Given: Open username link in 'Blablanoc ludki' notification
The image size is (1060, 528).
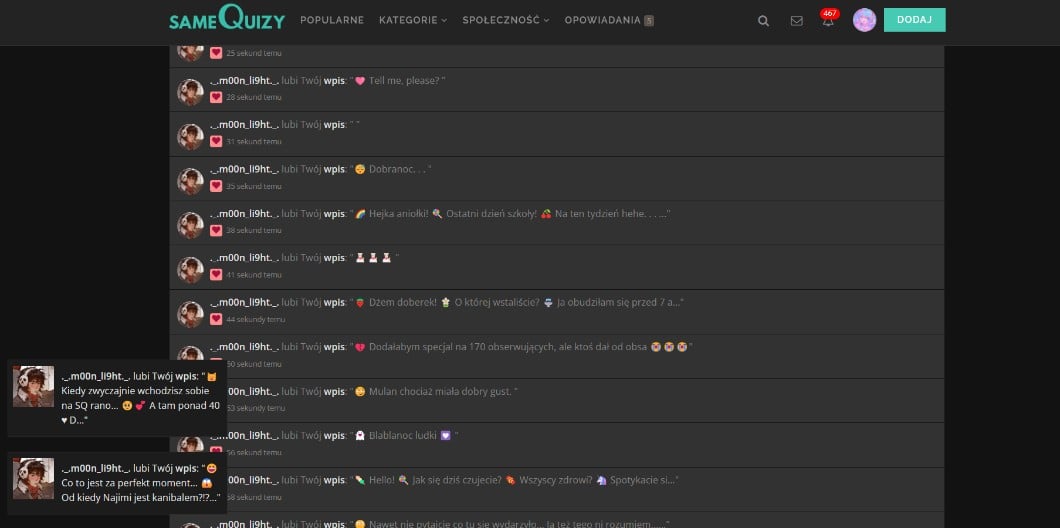Looking at the screenshot, I should pos(244,435).
